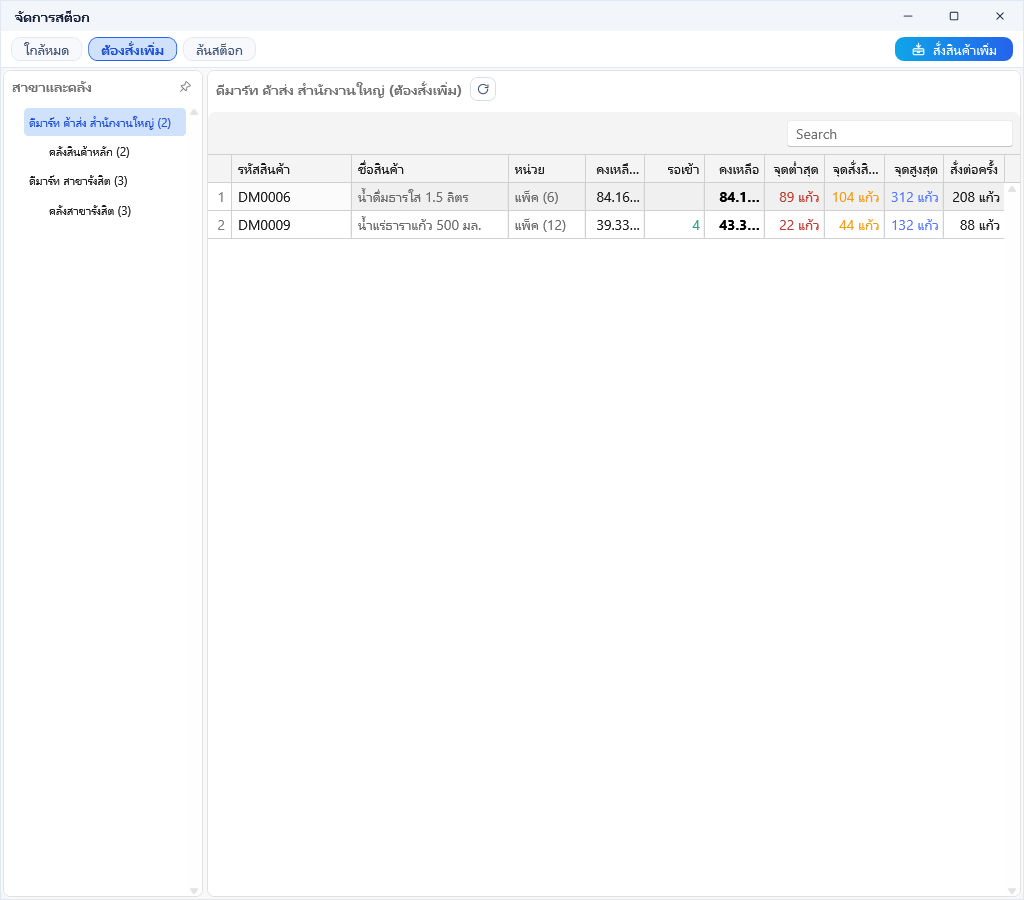Select the ต้องสั่งเพิ่ม tab
Viewport: 1024px width, 900px height.
[x=133, y=50]
